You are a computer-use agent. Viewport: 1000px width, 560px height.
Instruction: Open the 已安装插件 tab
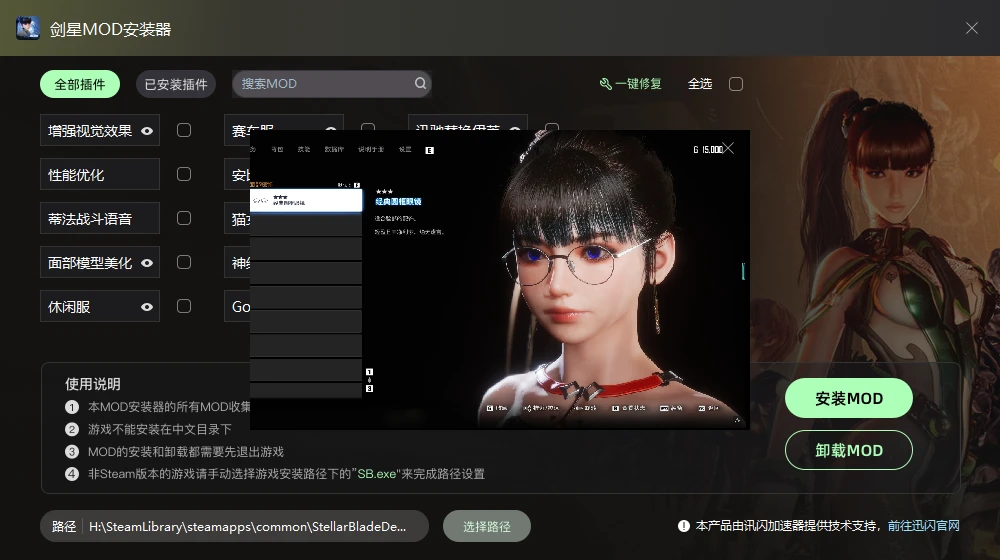pos(176,84)
